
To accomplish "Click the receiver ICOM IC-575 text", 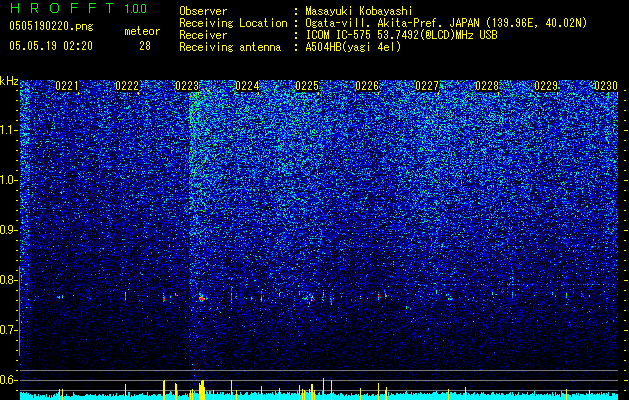I will coord(401,35).
